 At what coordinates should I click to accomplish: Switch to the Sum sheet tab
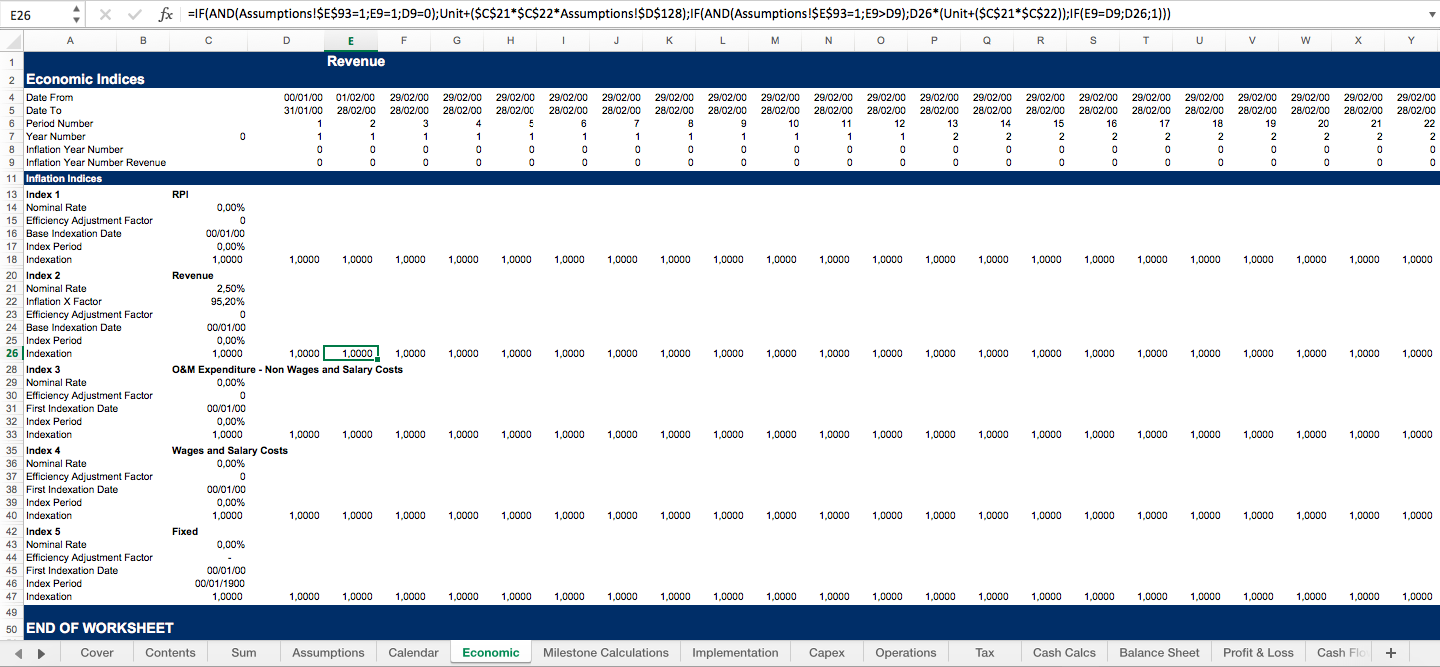[244, 653]
